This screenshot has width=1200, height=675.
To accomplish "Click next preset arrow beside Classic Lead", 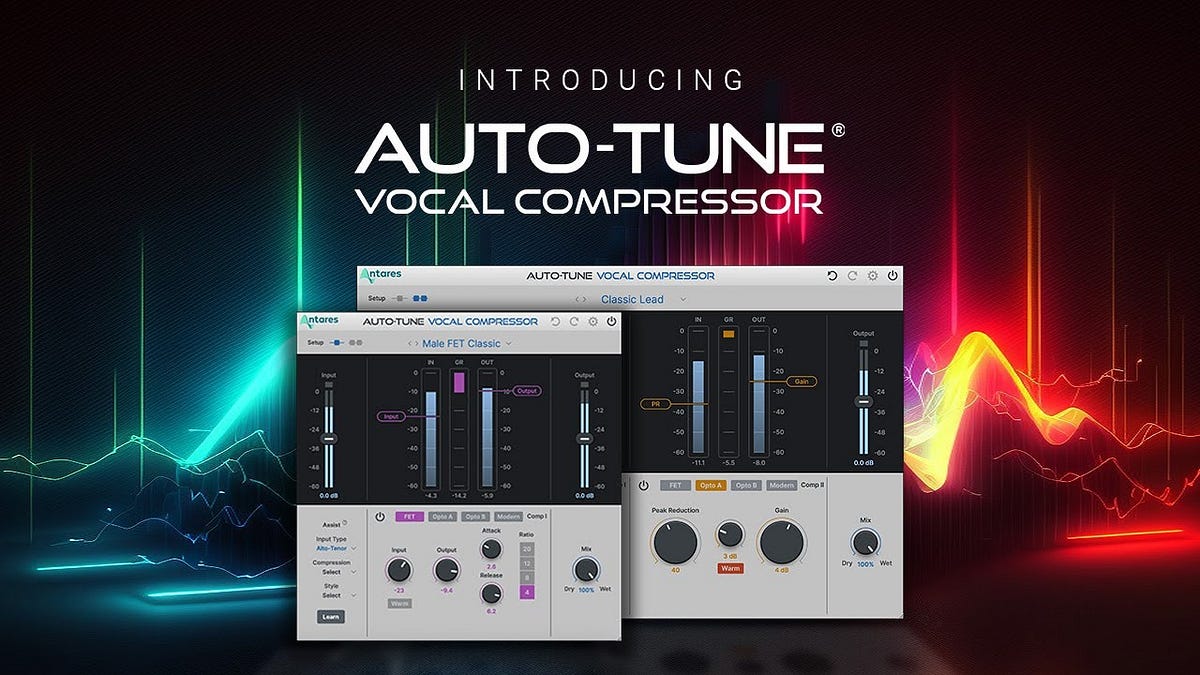I will [586, 299].
